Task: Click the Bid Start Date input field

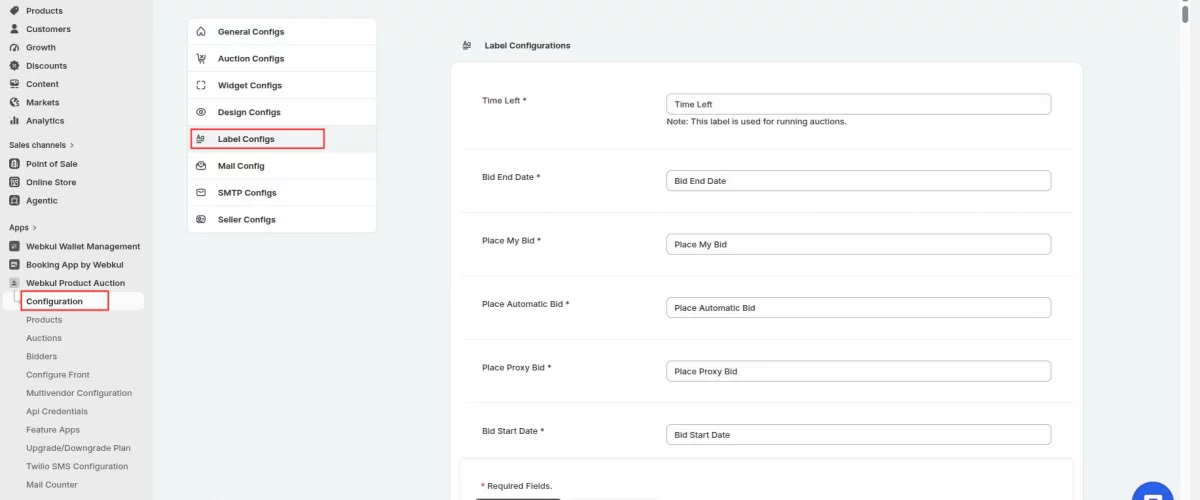Action: coord(858,435)
